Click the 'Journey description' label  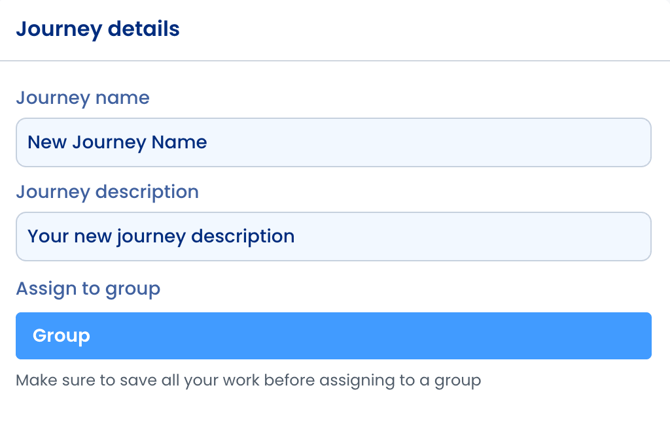(107, 192)
